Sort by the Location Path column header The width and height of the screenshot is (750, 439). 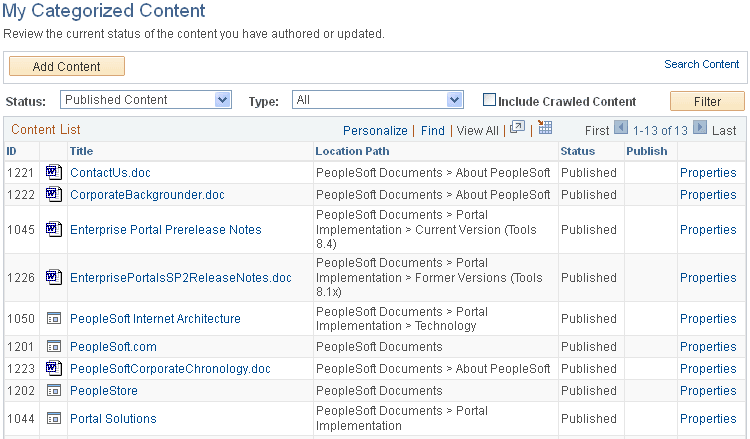(352, 151)
